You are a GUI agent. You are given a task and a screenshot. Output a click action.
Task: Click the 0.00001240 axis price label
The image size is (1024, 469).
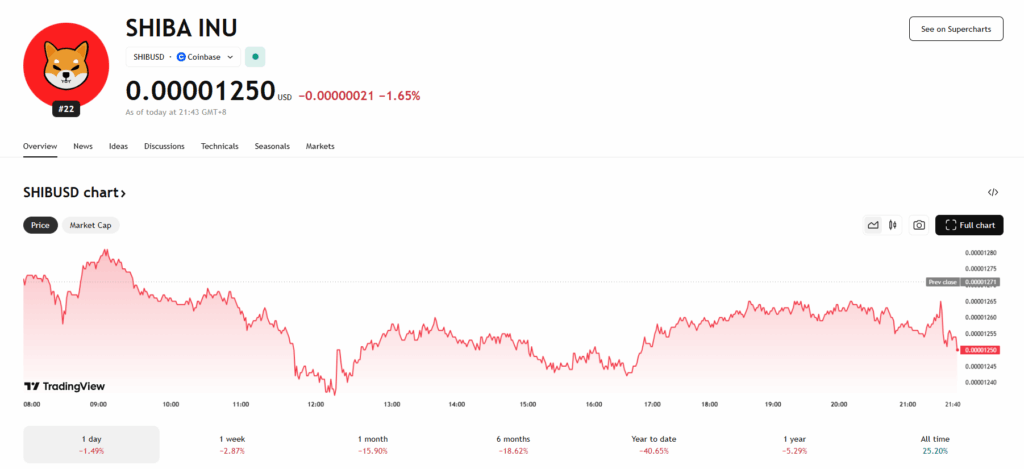point(980,382)
